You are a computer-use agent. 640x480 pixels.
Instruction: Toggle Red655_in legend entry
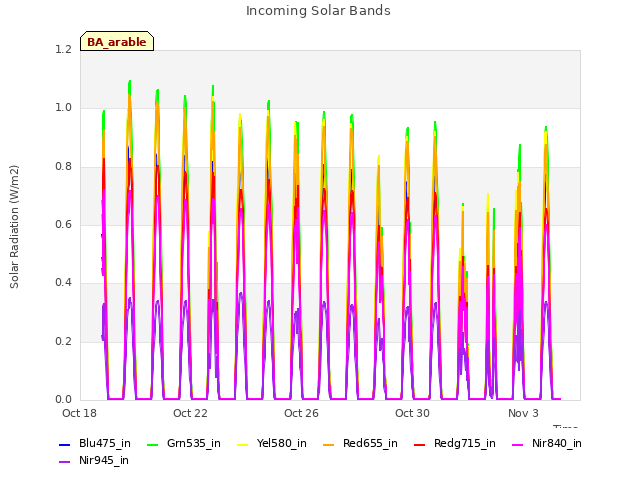coord(360,444)
